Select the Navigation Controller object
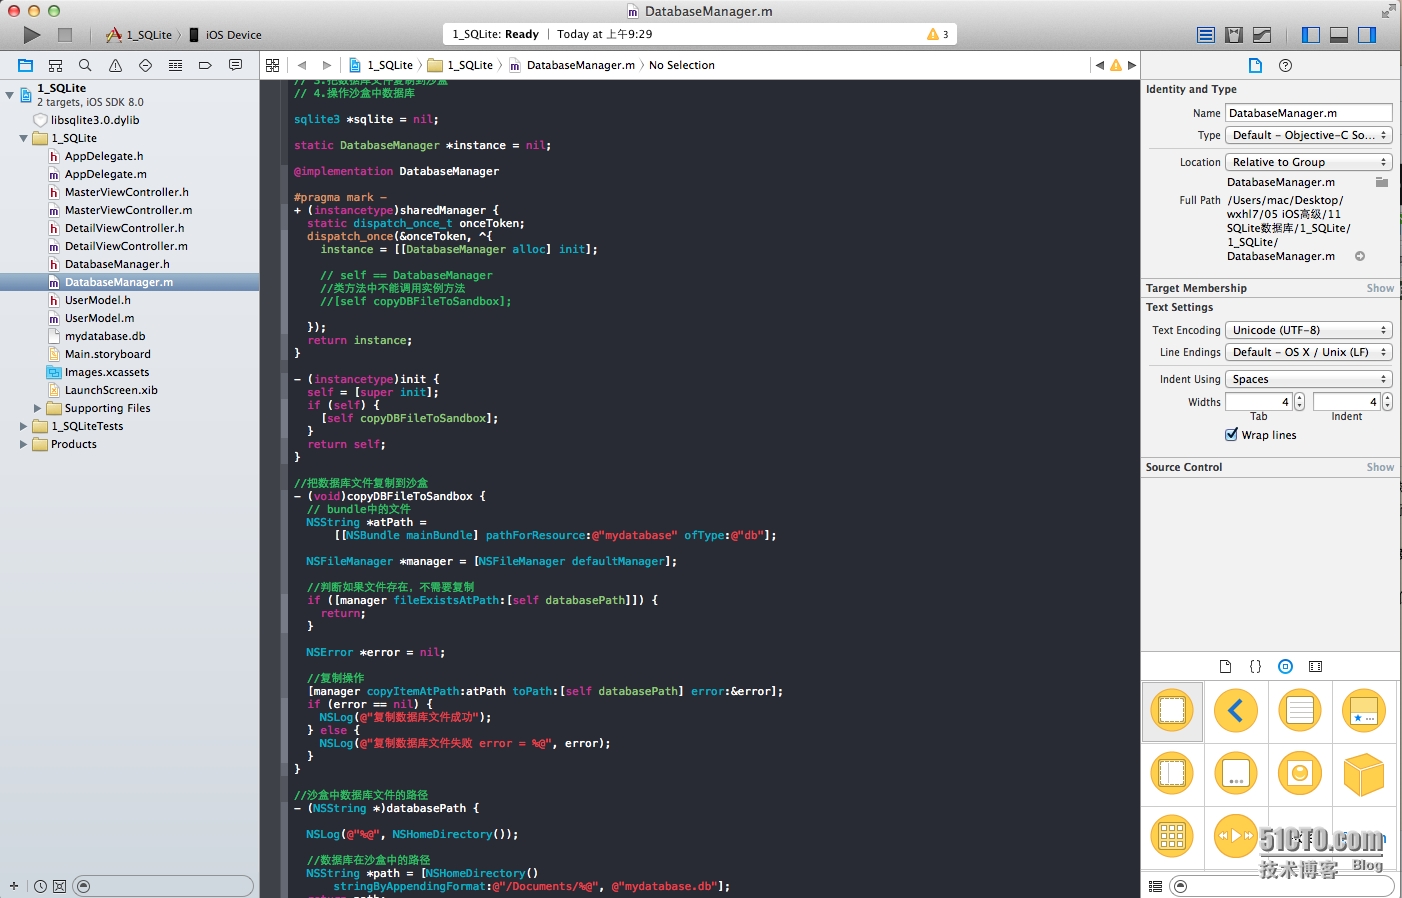The height and width of the screenshot is (898, 1402). [x=1236, y=711]
